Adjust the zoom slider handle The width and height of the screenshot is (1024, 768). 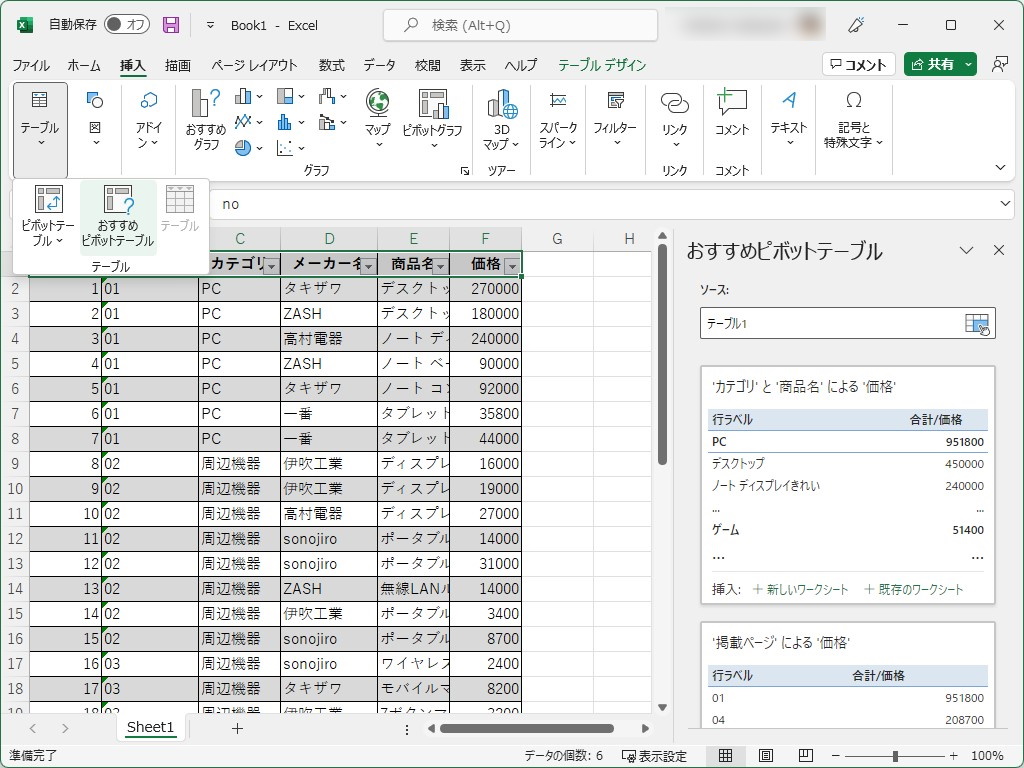[x=895, y=756]
